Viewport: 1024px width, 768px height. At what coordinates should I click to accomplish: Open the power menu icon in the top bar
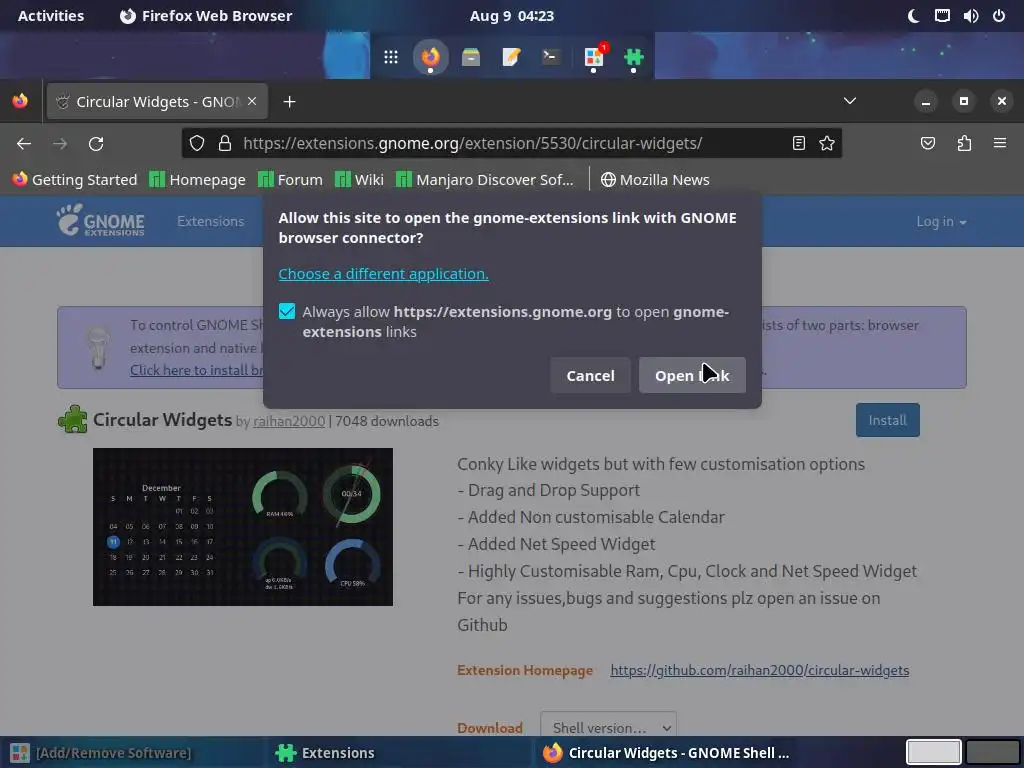tap(999, 16)
